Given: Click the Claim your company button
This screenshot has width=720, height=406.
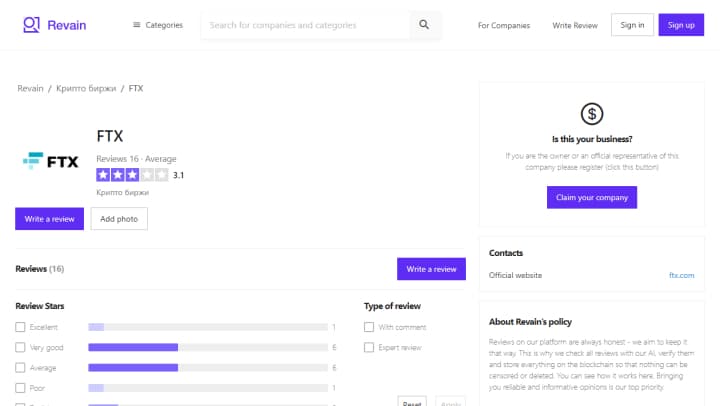Looking at the screenshot, I should [x=591, y=197].
